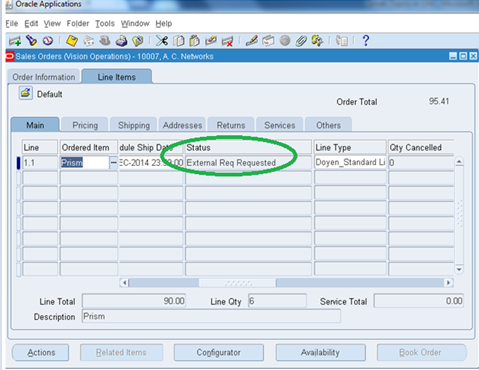479x370 pixels.
Task: Click the folder icon beside Default
Action: point(26,93)
